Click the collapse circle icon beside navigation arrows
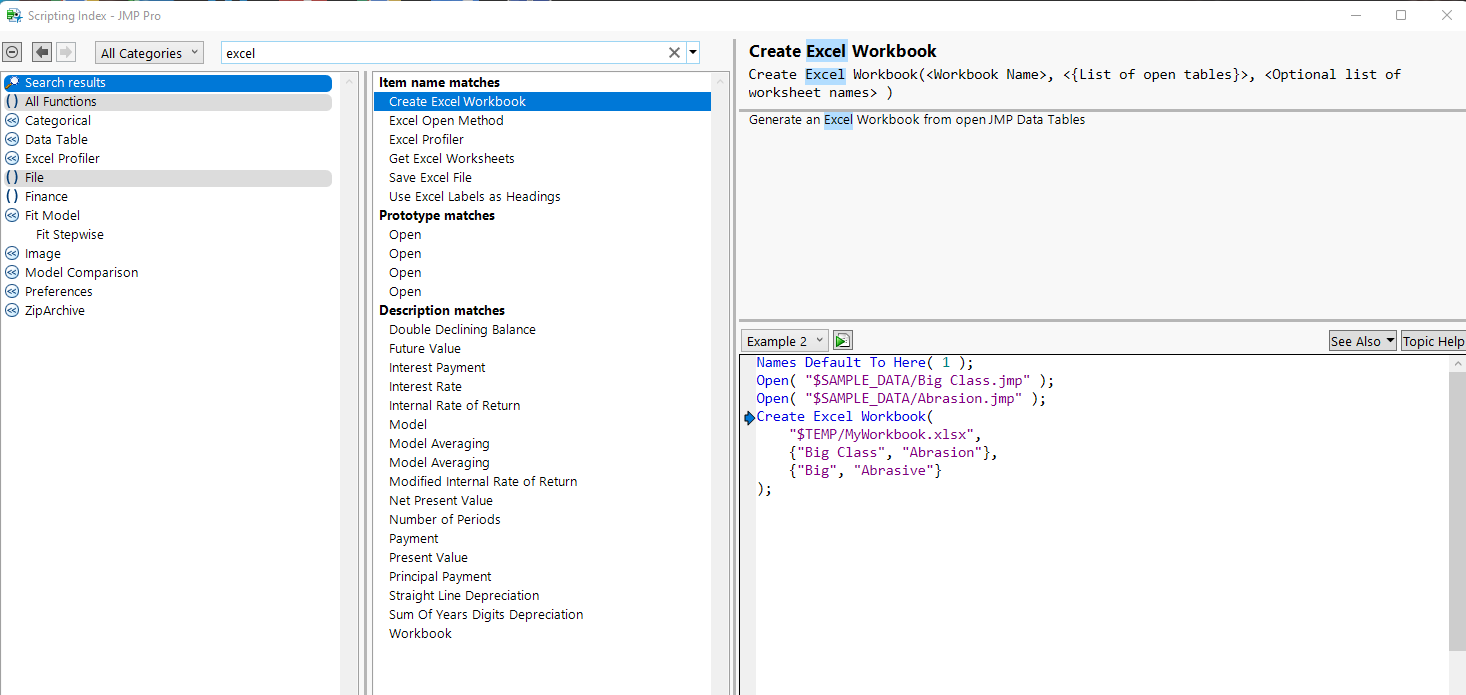 click(12, 52)
